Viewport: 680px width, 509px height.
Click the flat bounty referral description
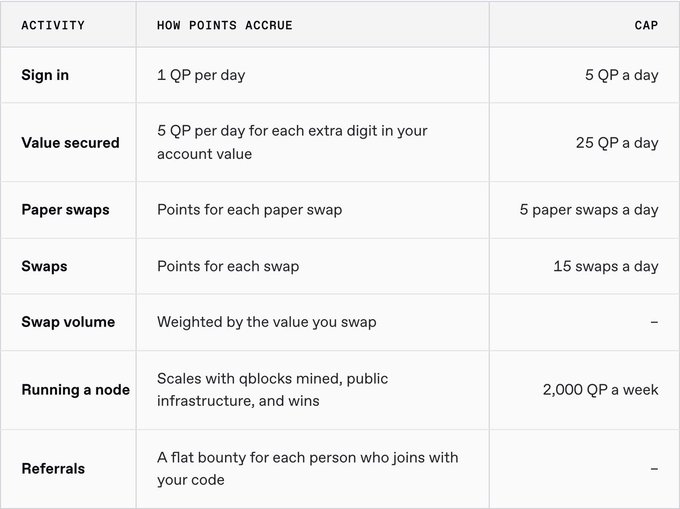307,469
